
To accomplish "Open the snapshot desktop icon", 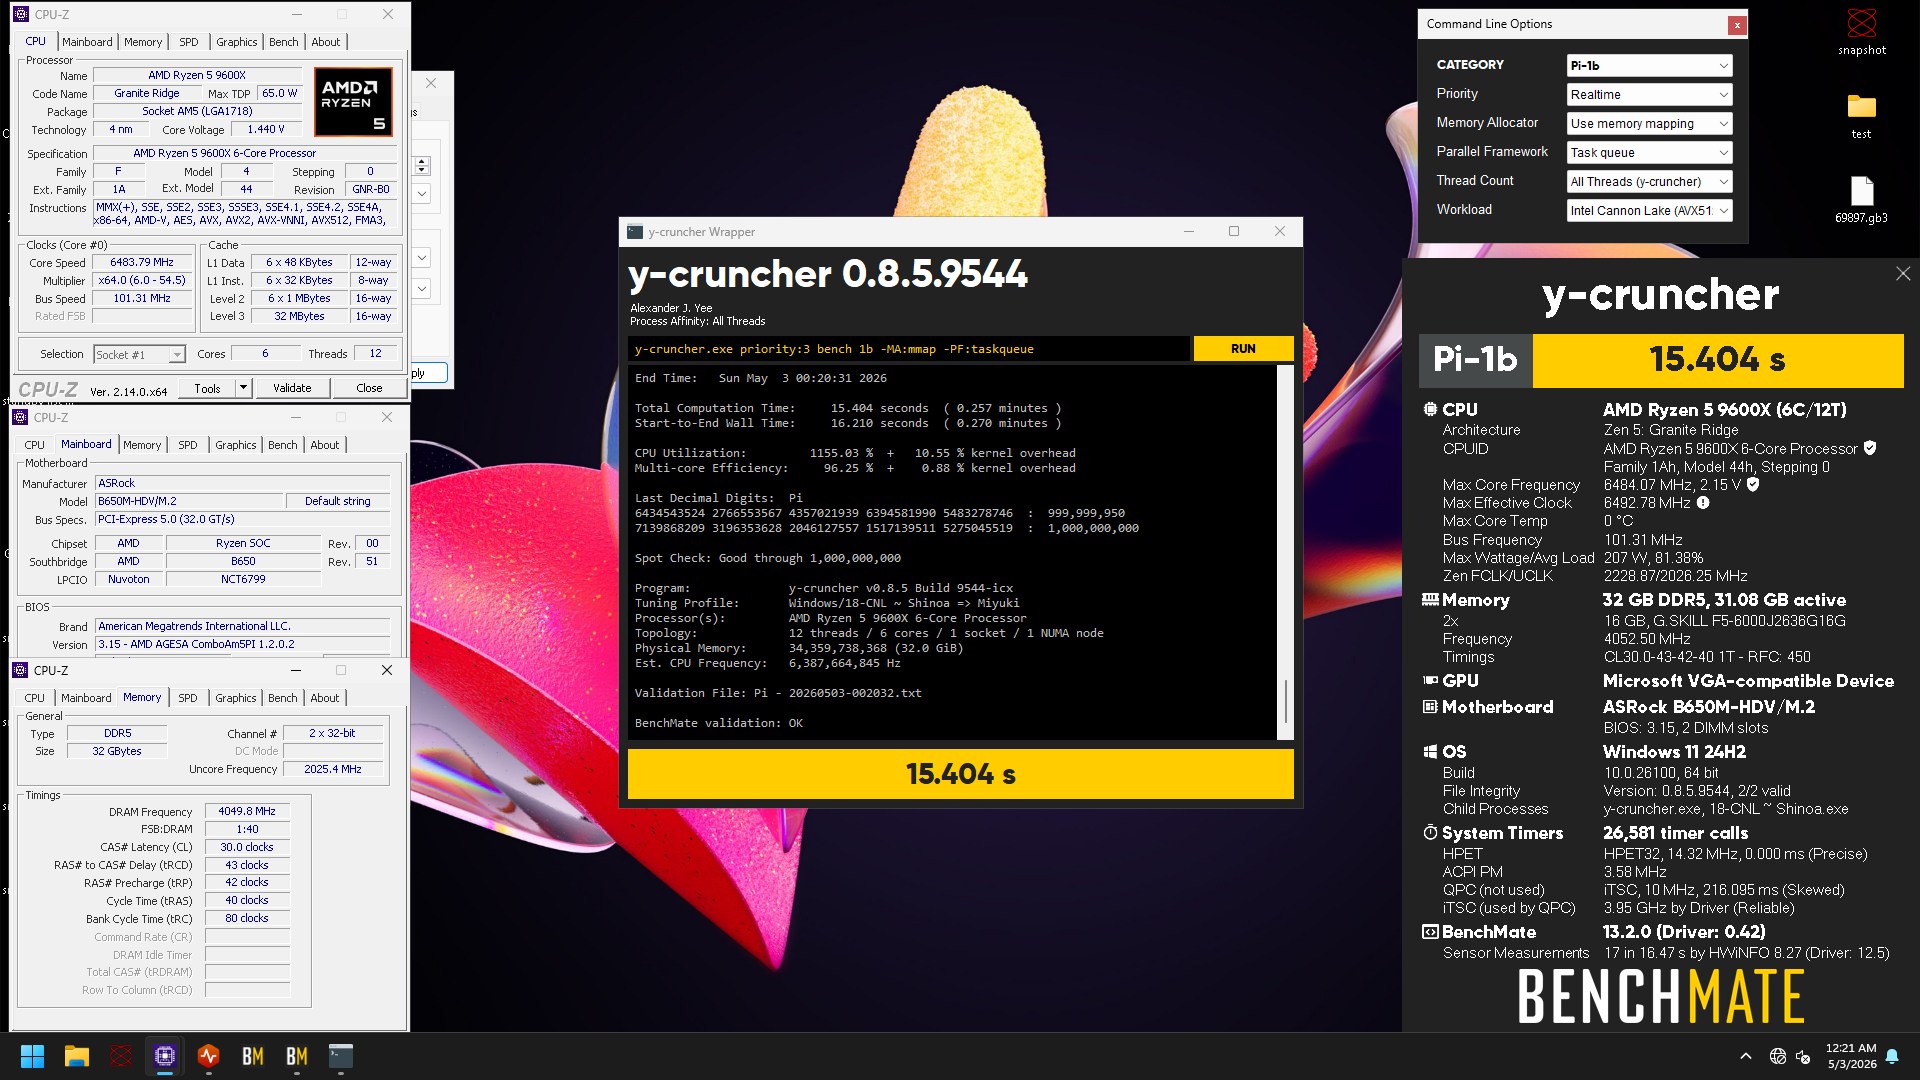I will pyautogui.click(x=1861, y=31).
